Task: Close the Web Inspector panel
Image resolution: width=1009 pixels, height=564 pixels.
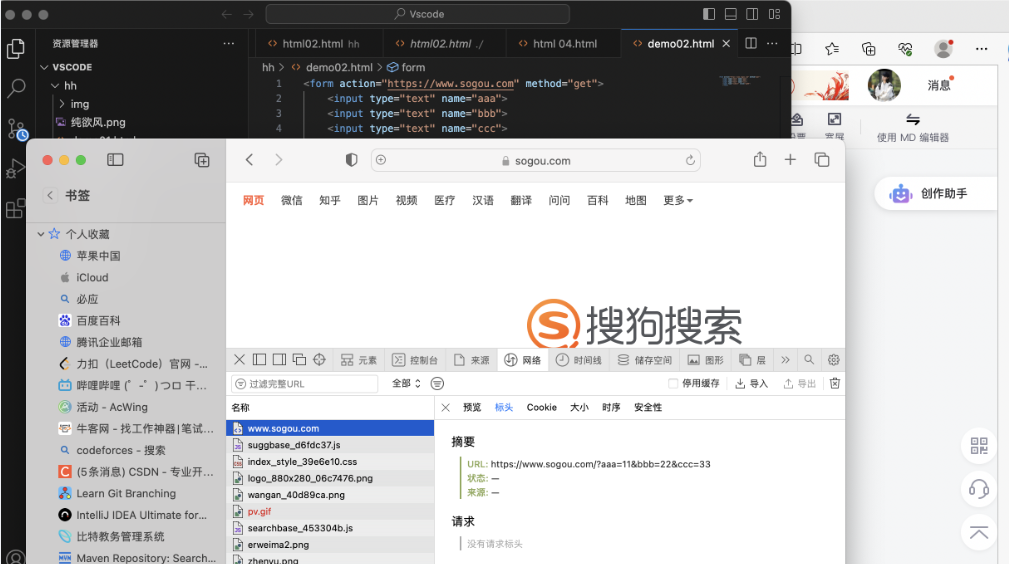Action: coord(239,359)
